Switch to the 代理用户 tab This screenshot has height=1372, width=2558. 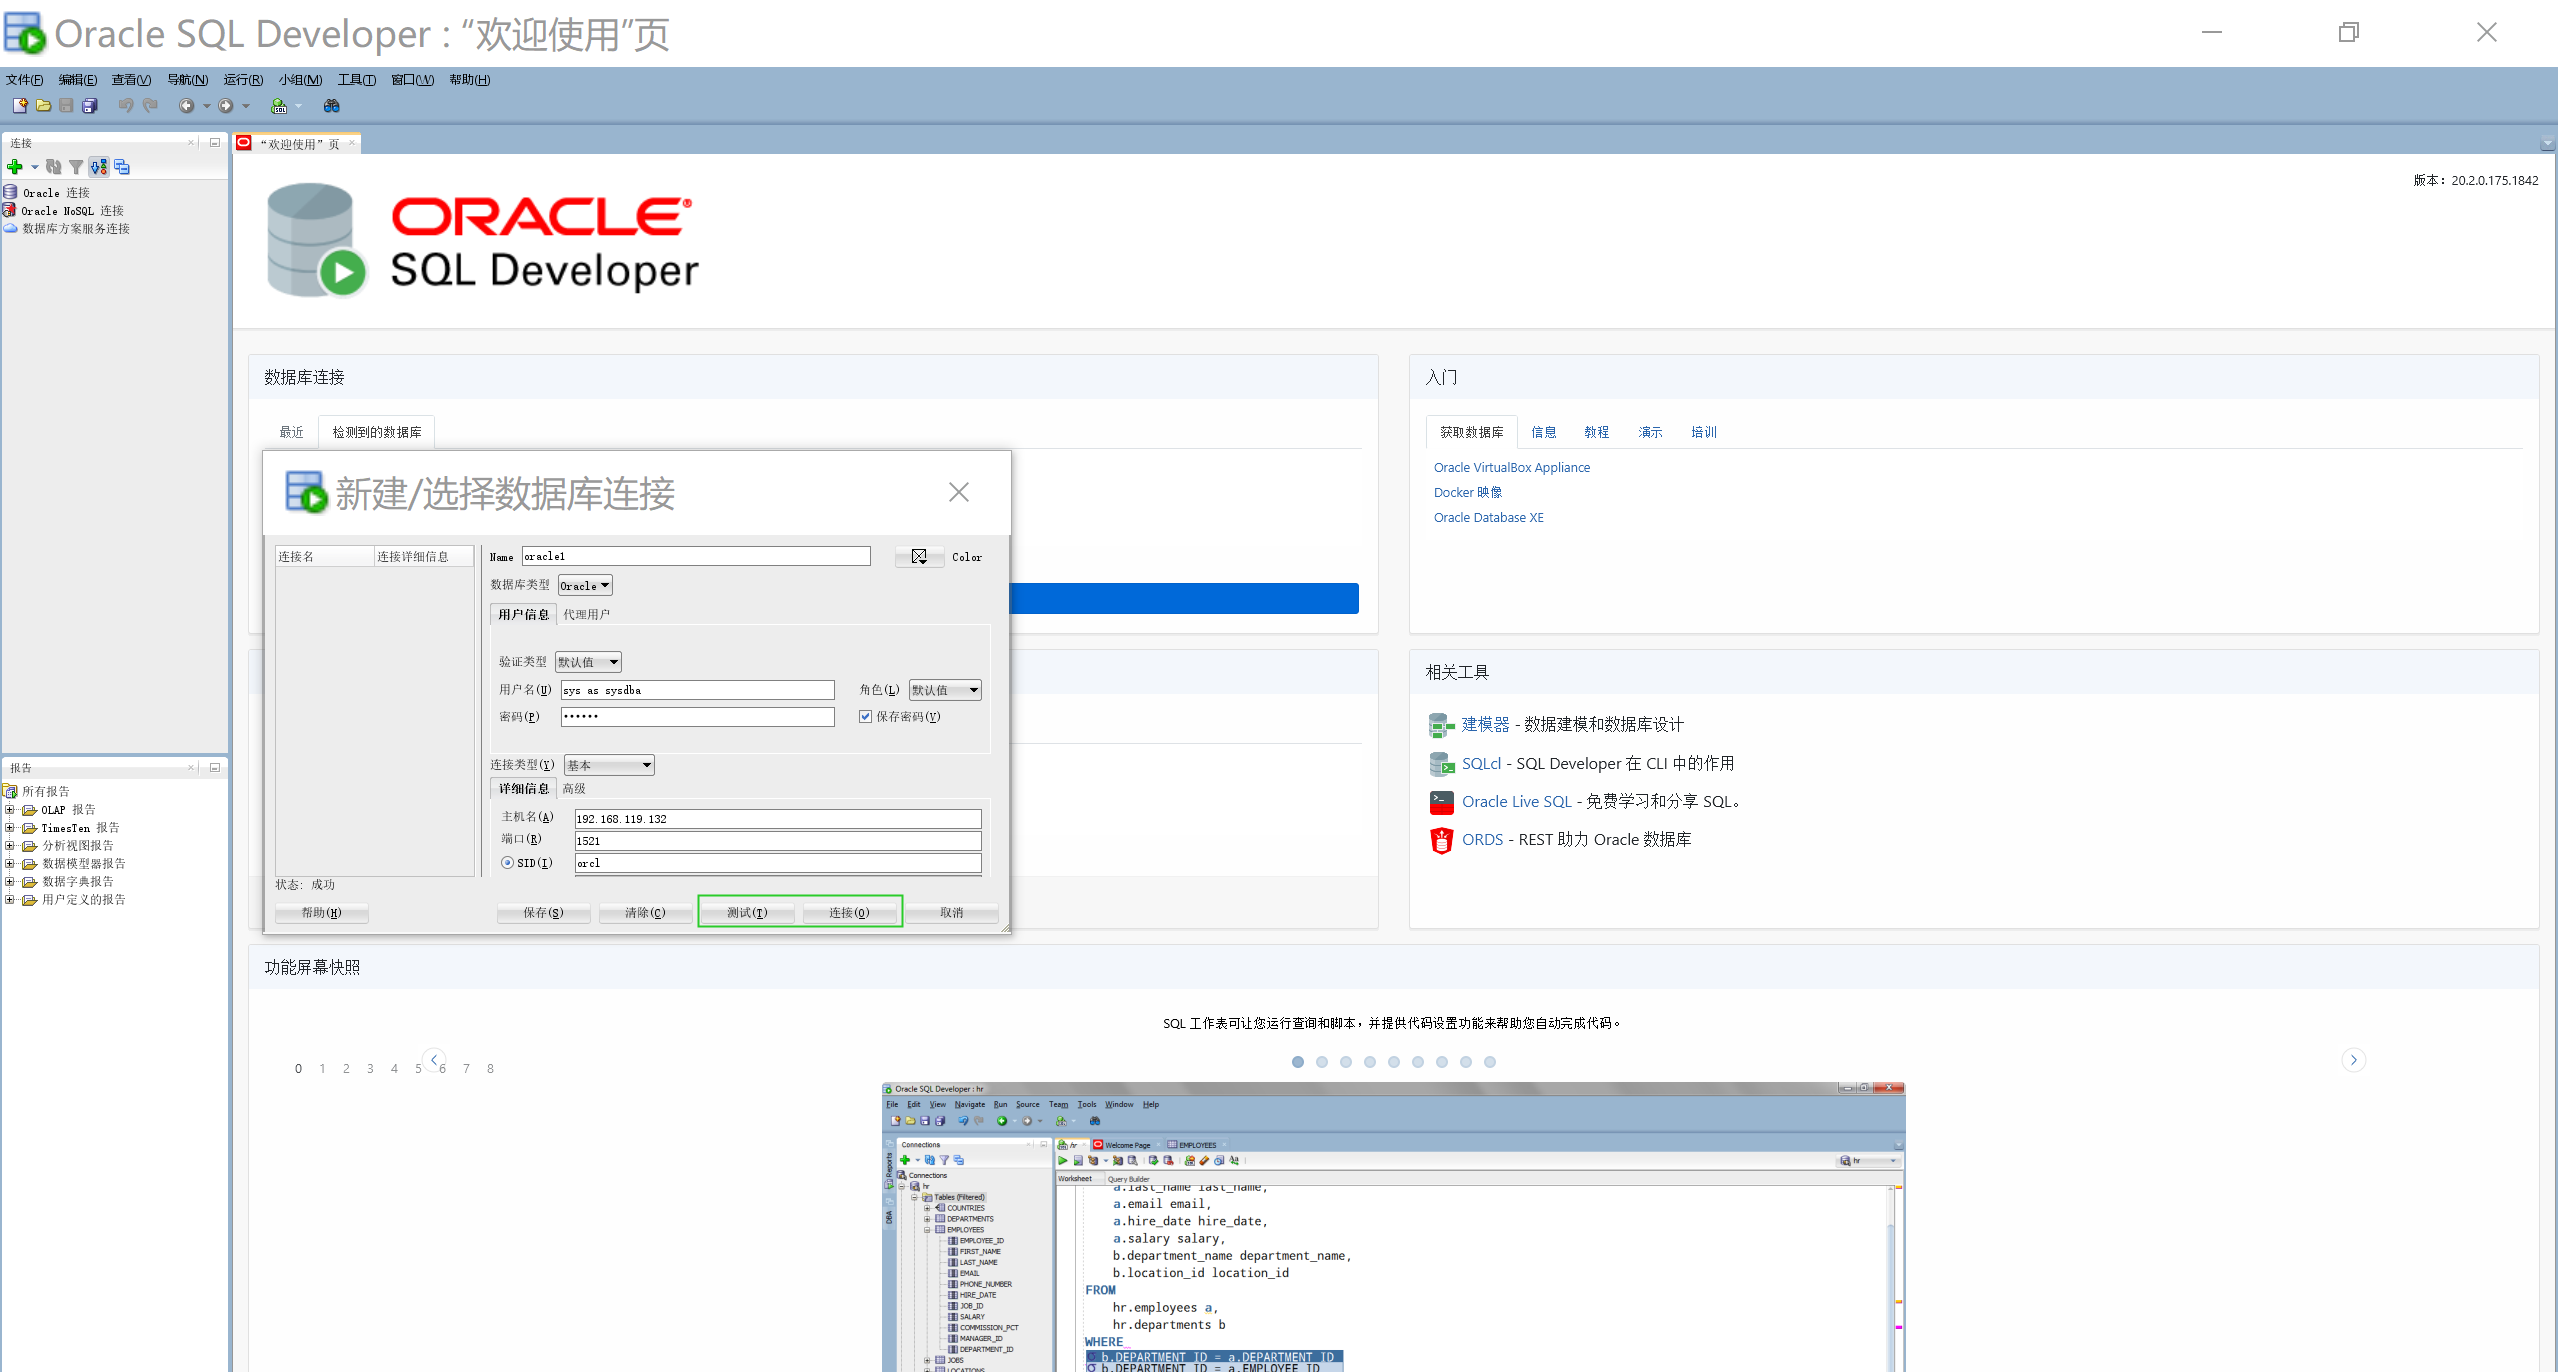pos(586,614)
